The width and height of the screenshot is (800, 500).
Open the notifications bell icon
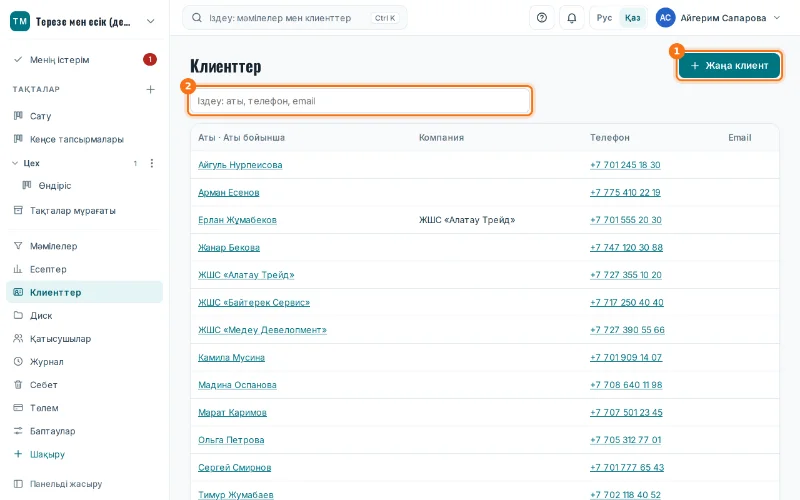point(571,18)
